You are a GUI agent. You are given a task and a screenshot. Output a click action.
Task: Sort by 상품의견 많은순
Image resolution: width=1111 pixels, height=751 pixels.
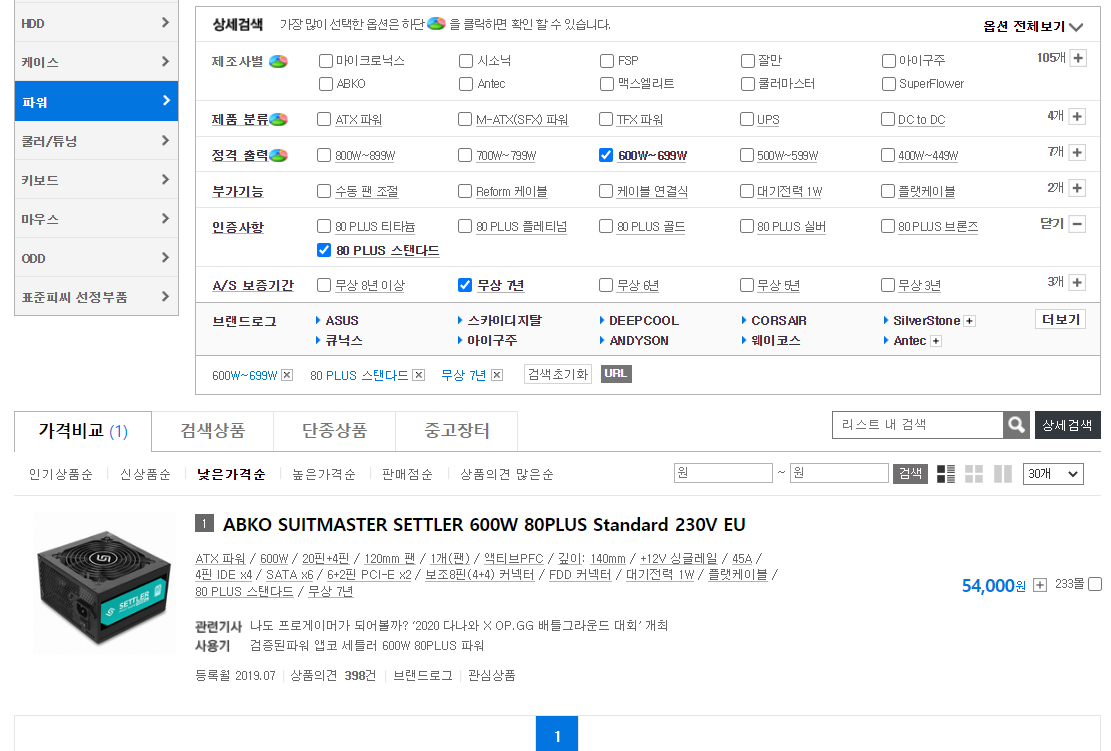[x=507, y=474]
